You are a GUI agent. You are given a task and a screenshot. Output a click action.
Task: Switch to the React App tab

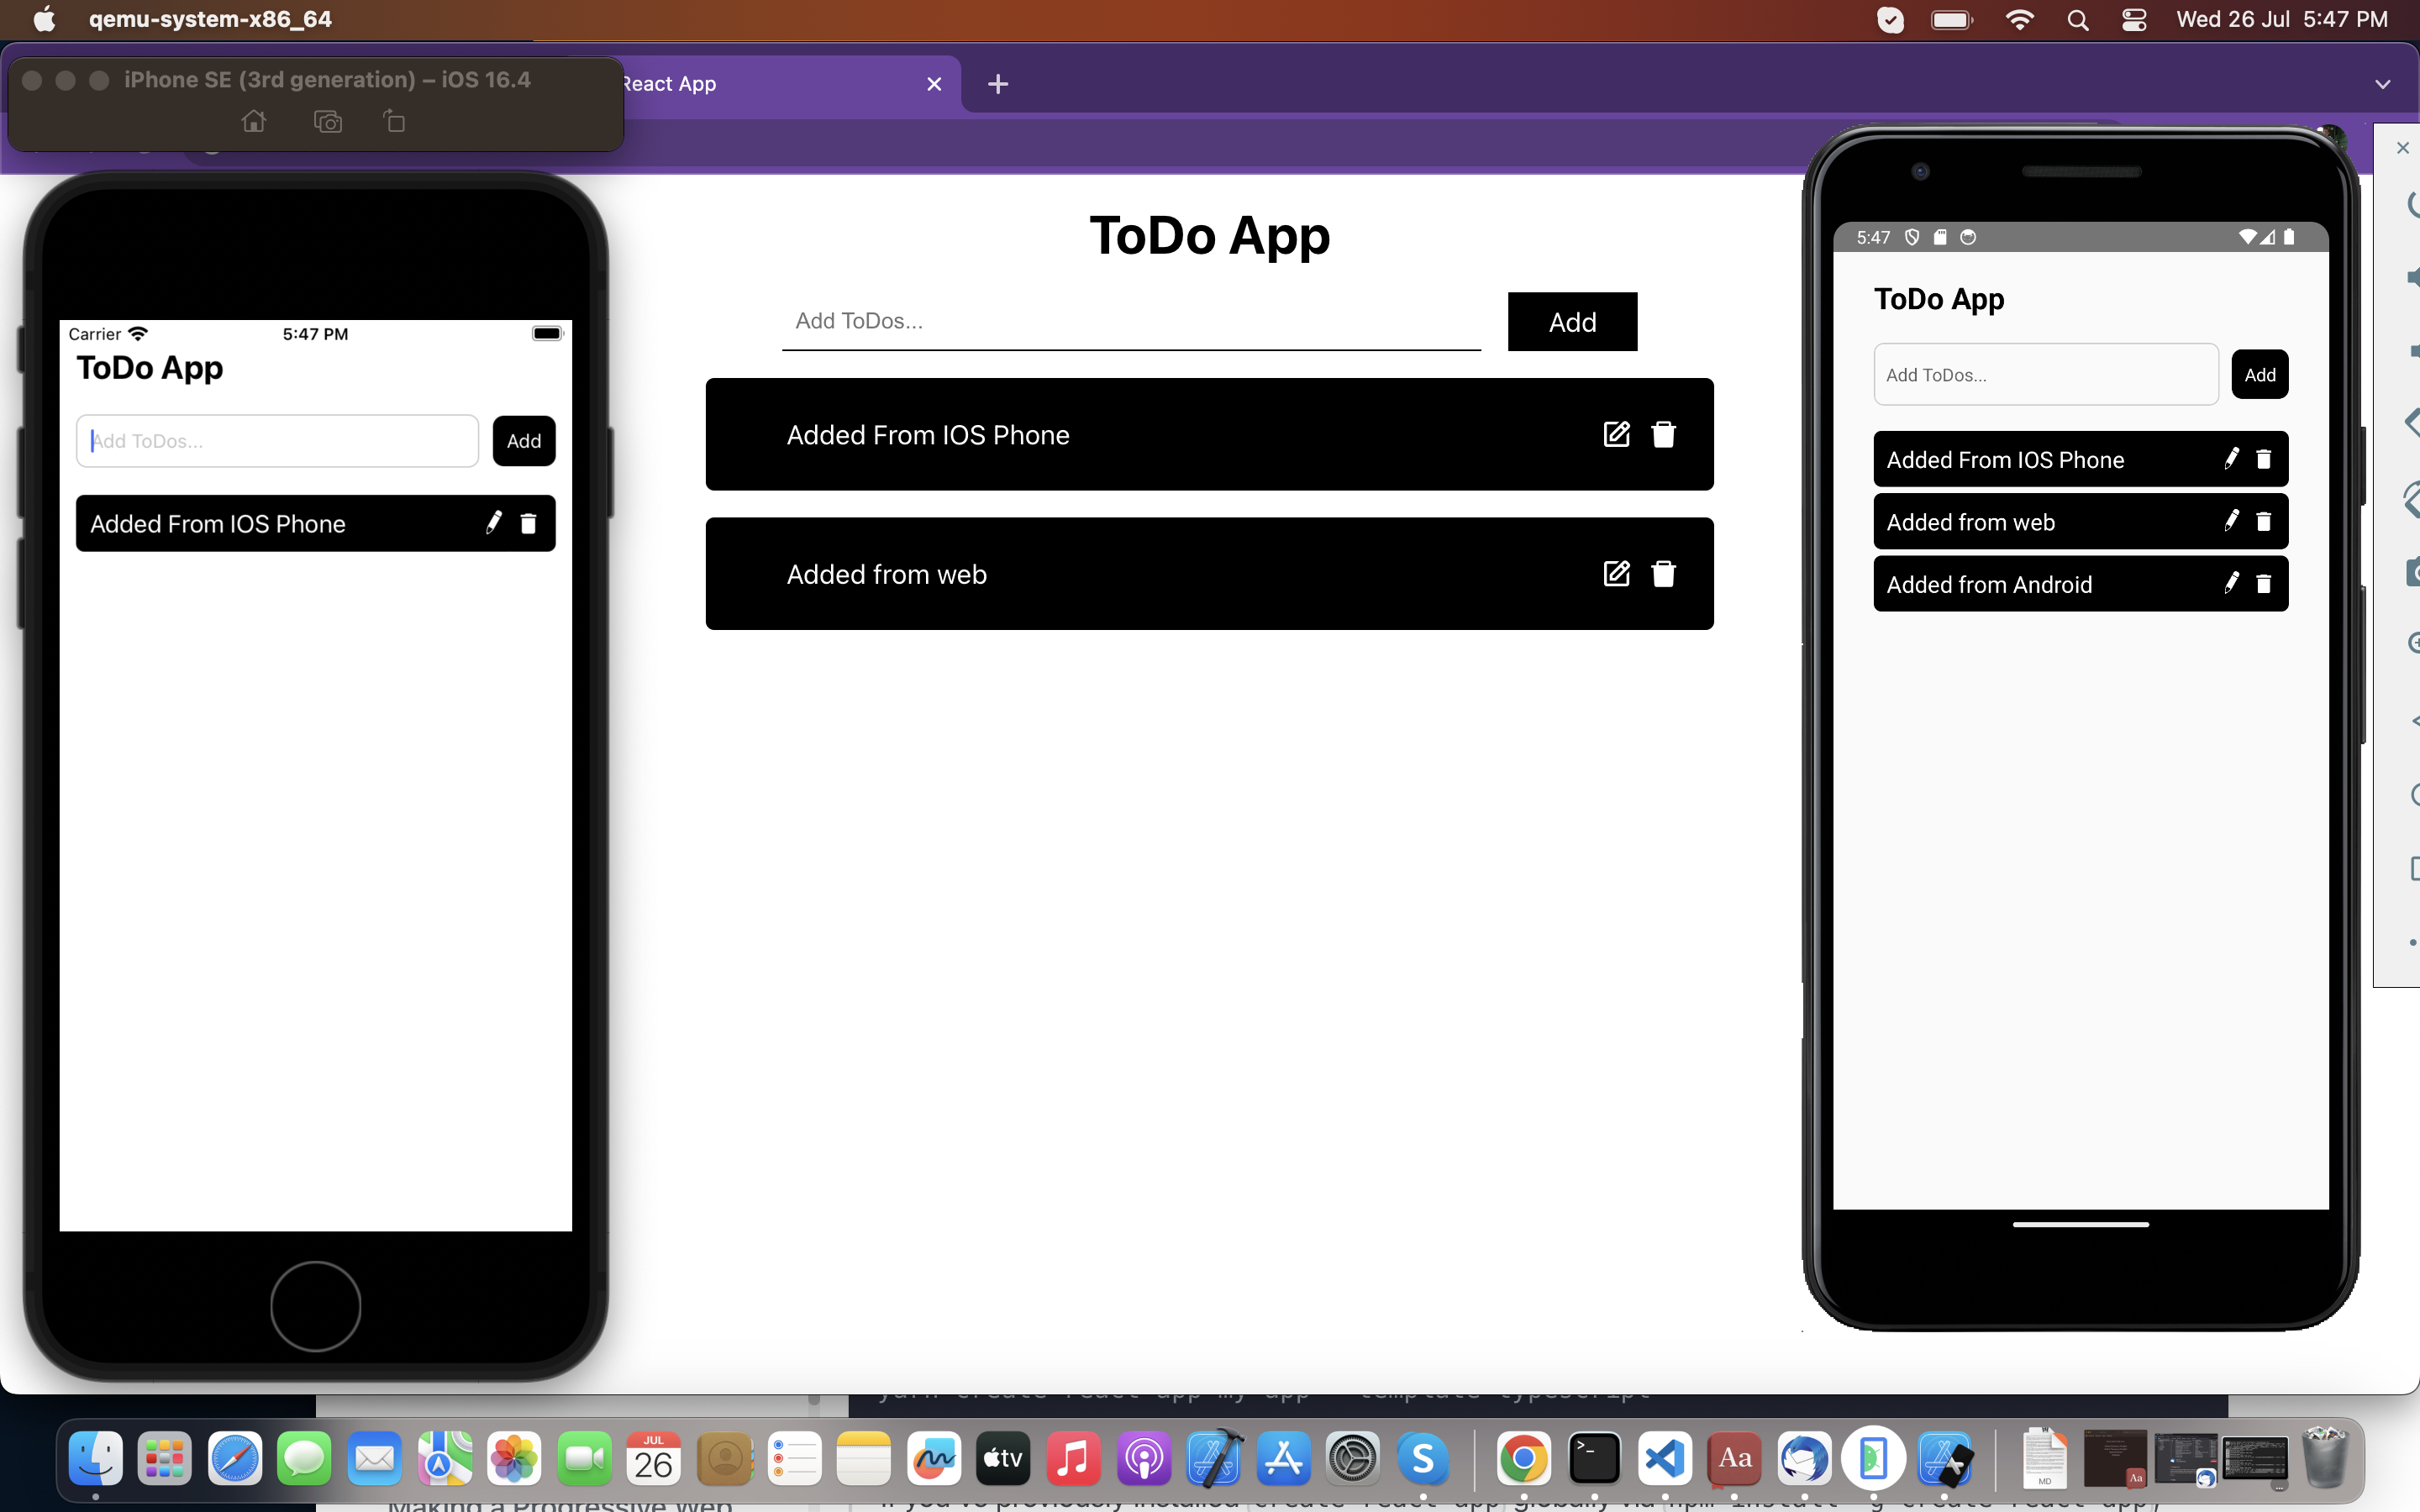tap(760, 85)
